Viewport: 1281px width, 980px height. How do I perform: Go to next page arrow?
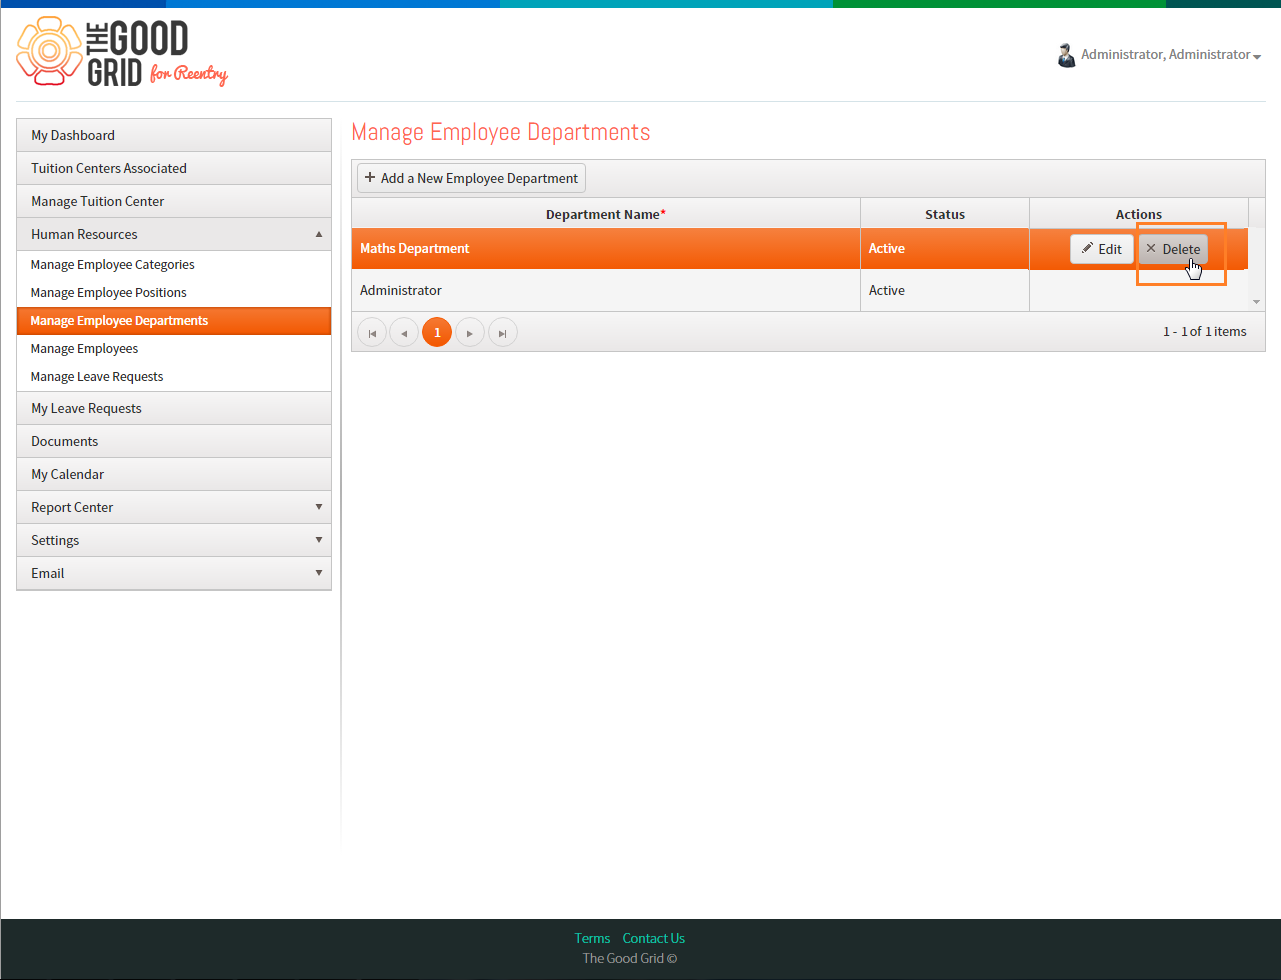coord(470,332)
